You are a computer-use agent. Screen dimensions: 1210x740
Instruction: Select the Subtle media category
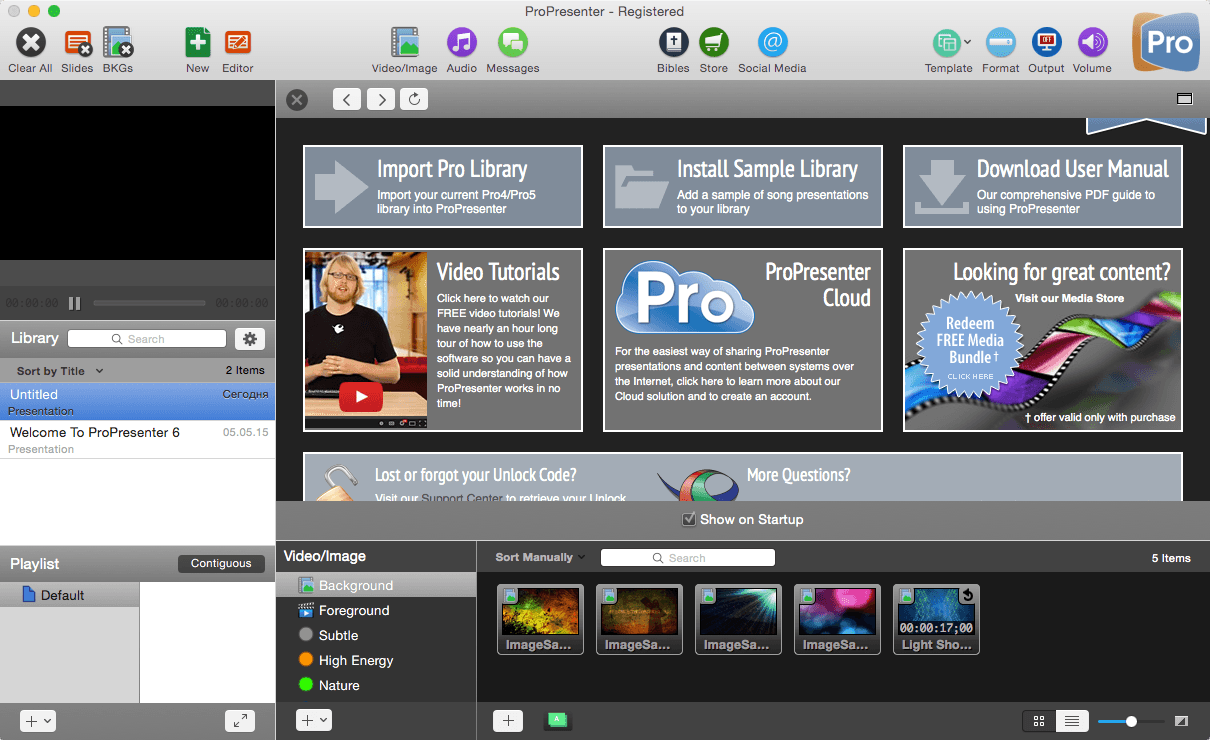tap(376, 635)
